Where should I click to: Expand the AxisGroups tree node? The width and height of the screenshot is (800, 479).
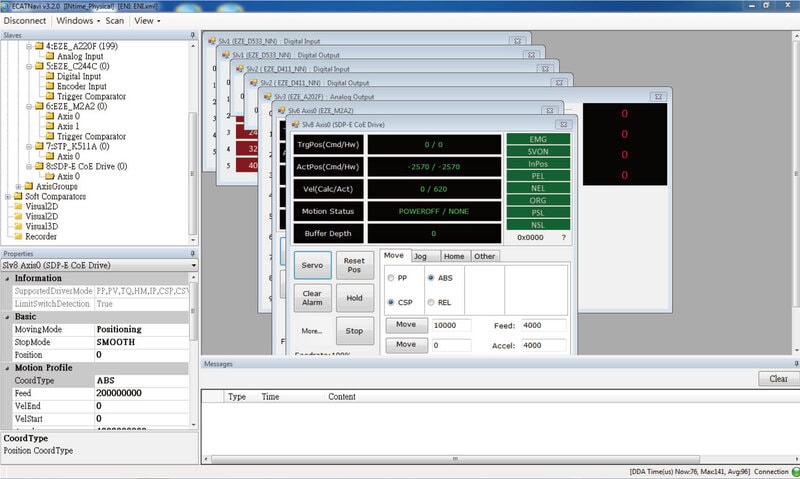pos(18,187)
